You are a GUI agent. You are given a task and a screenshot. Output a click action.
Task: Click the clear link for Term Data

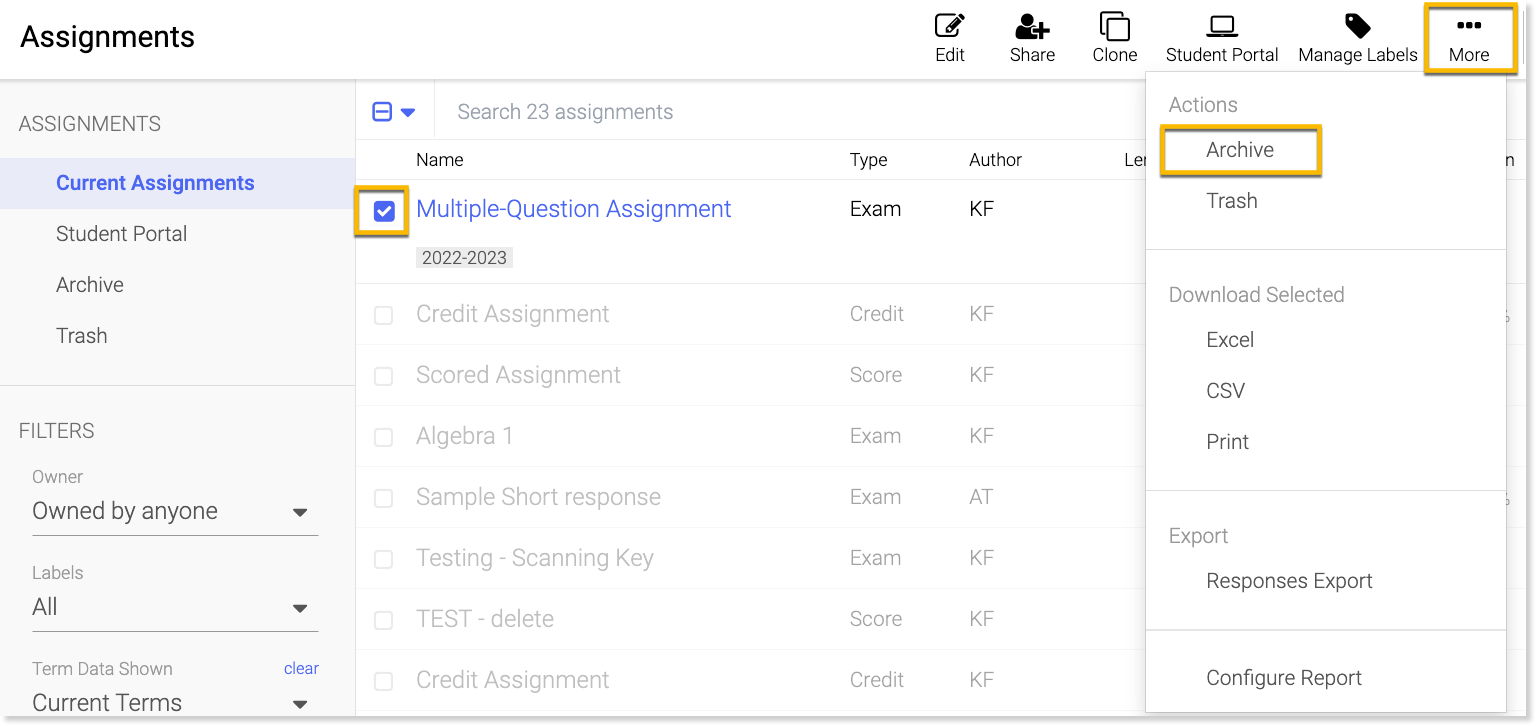click(x=301, y=668)
